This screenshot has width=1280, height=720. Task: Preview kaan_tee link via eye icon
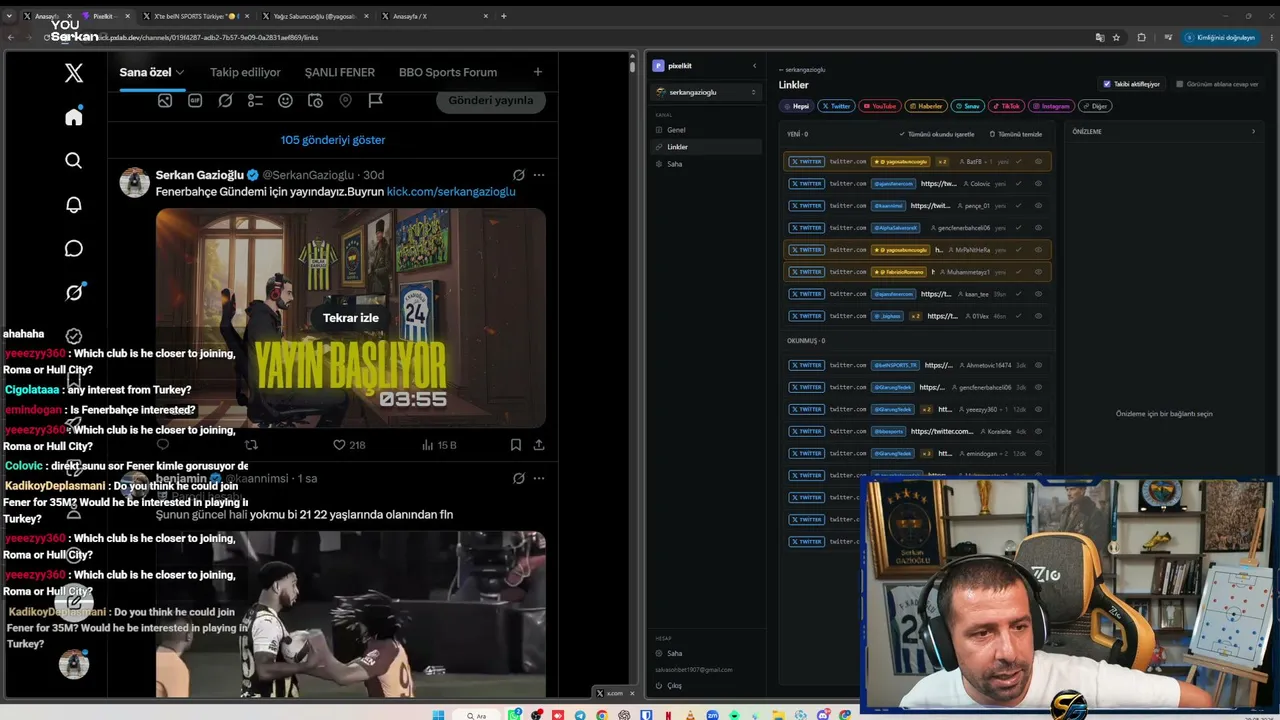click(1038, 294)
